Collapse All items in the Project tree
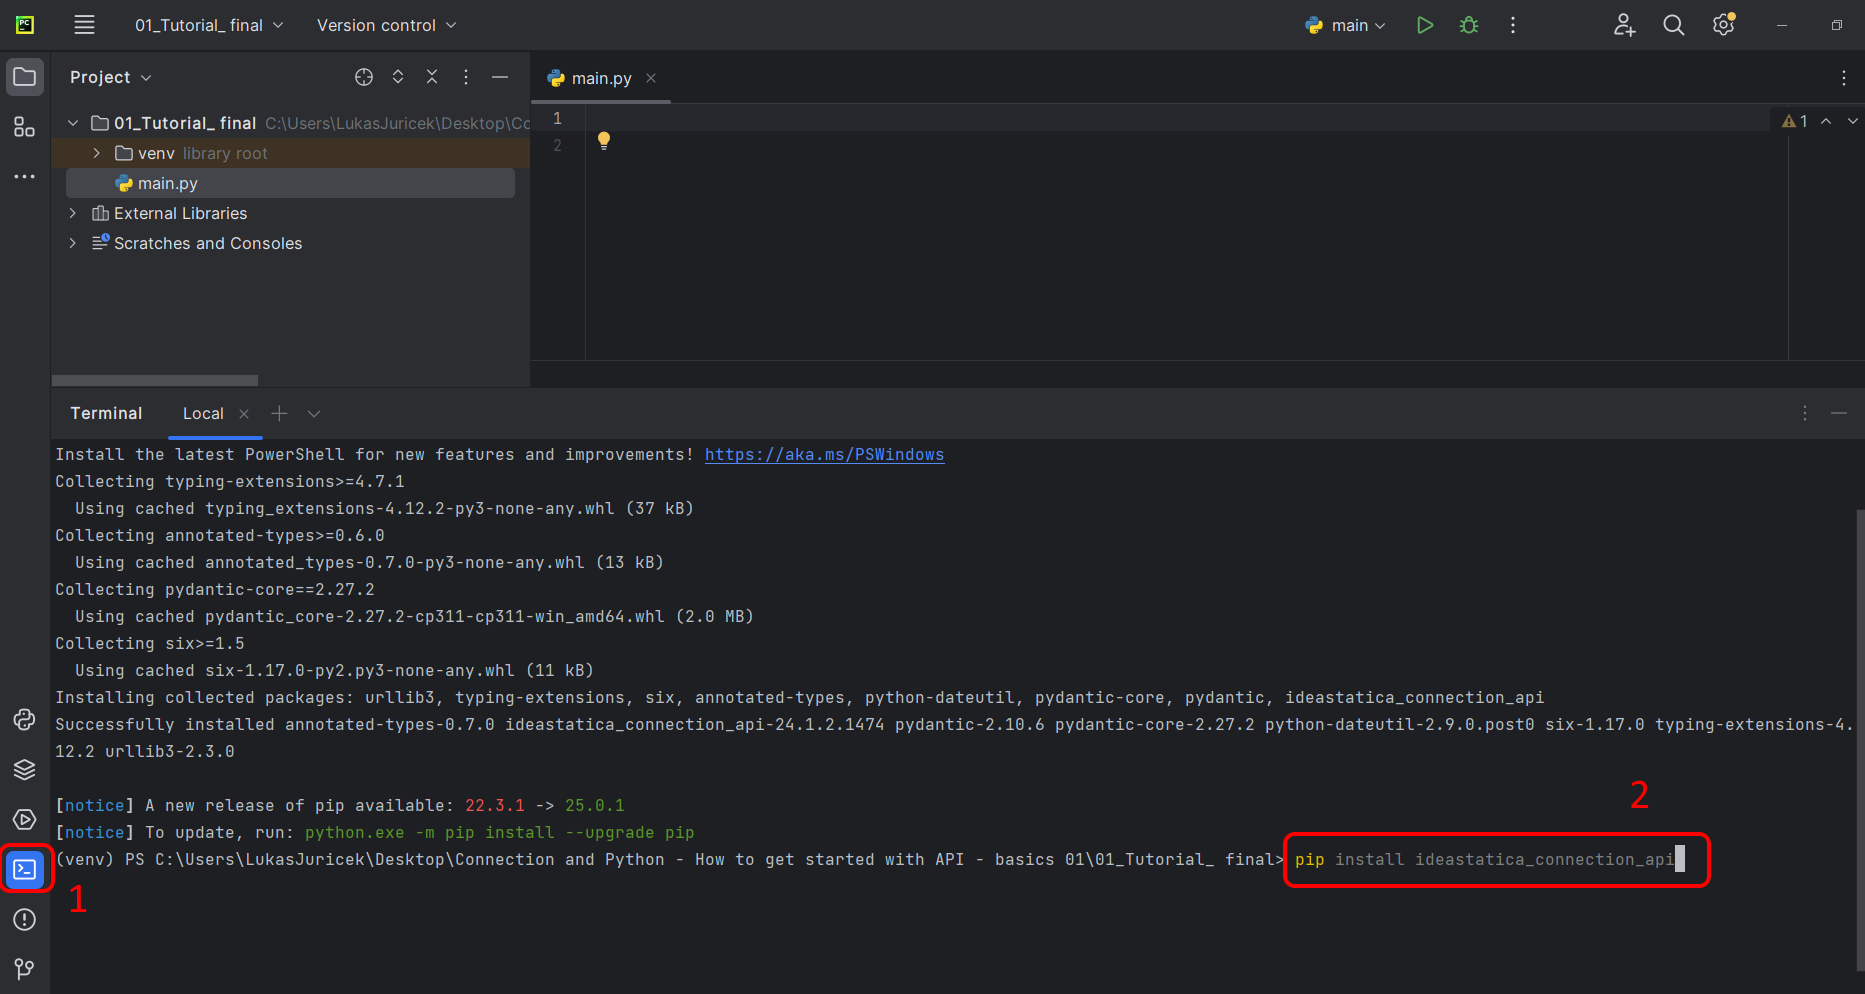 [431, 77]
